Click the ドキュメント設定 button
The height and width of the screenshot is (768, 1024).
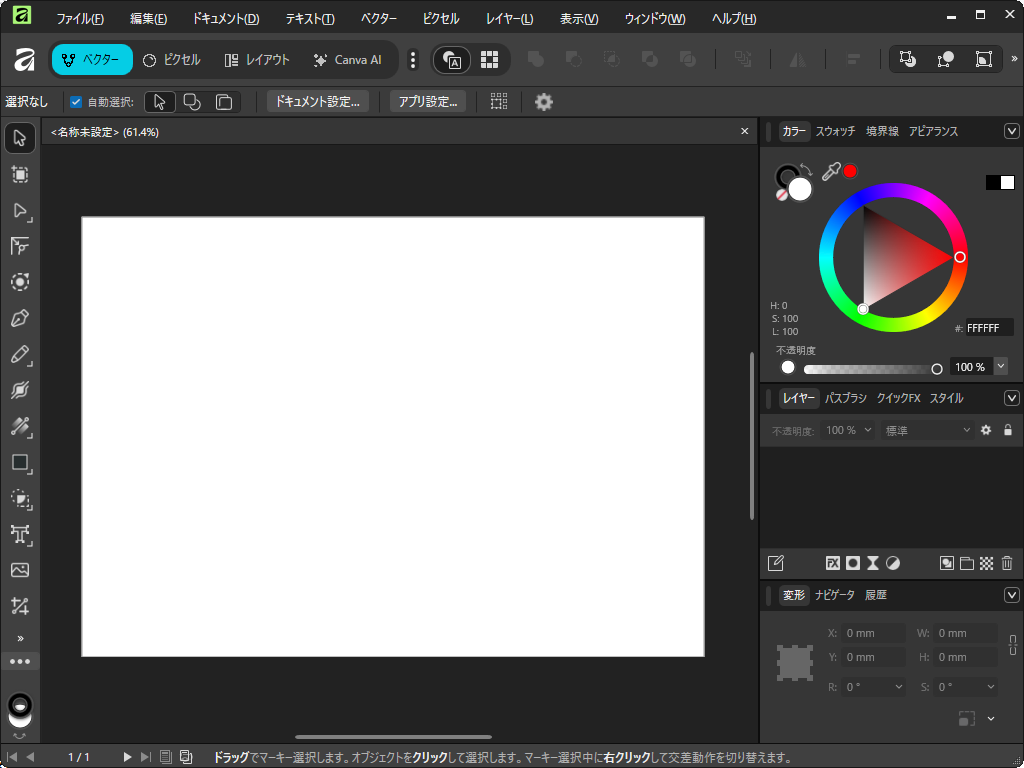point(318,102)
